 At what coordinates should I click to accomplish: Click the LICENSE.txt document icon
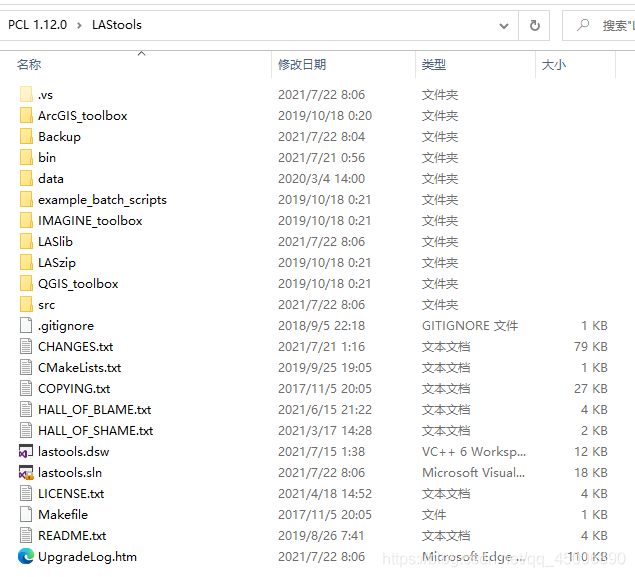[x=26, y=494]
